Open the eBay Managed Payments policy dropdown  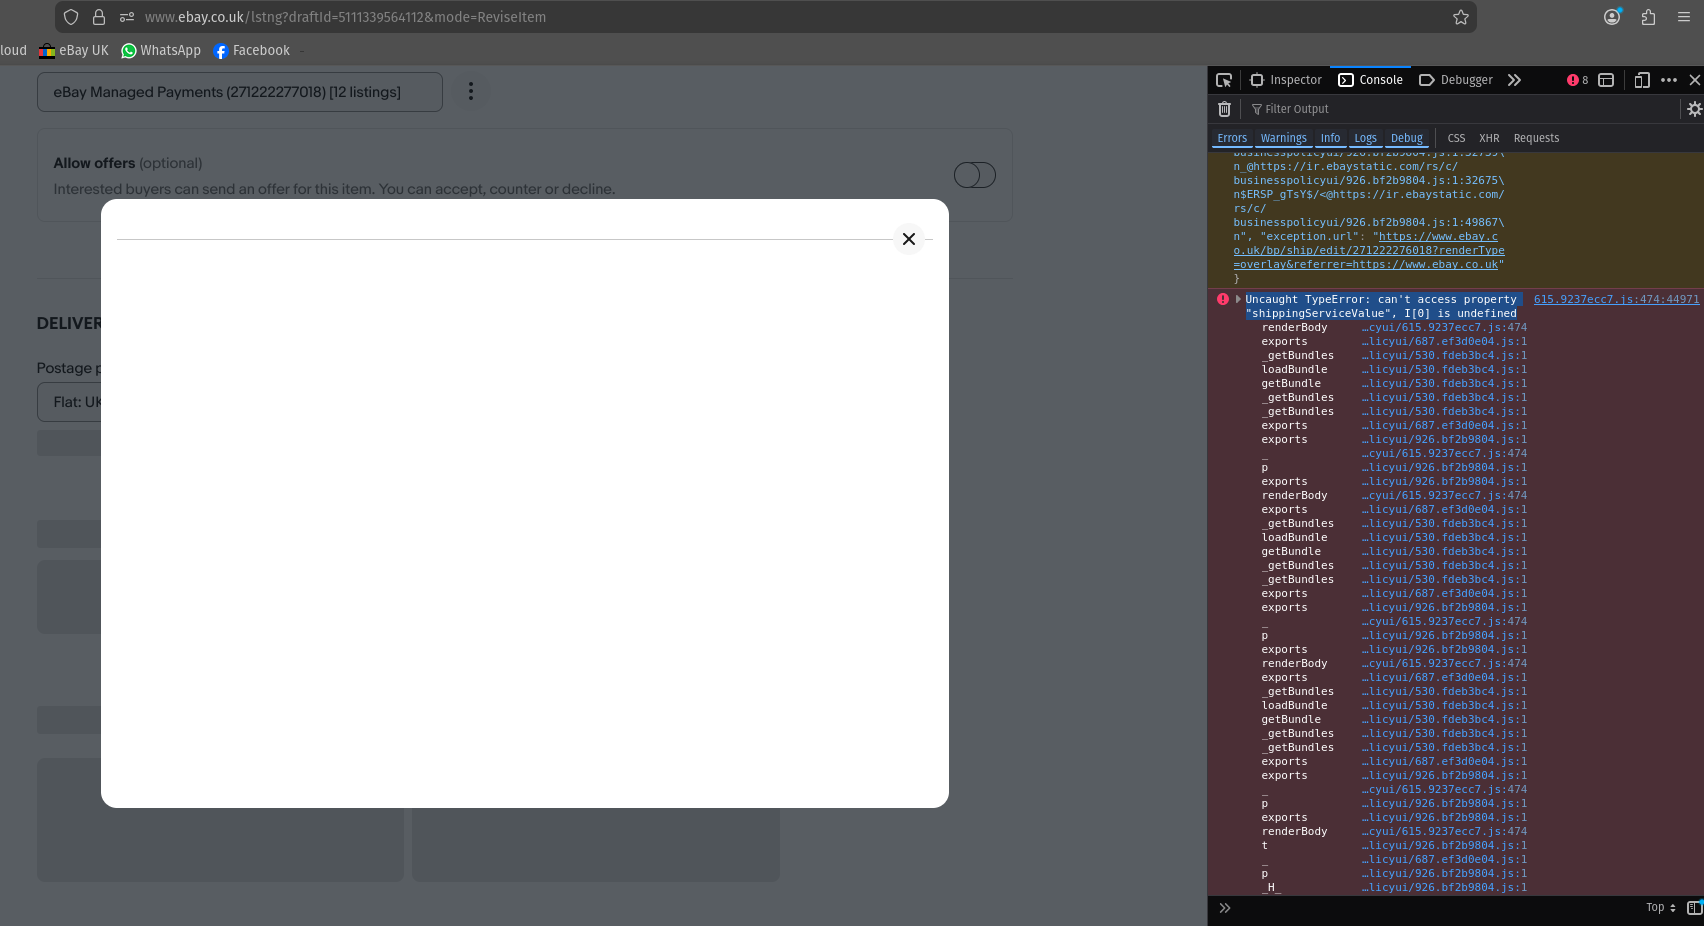tap(240, 92)
